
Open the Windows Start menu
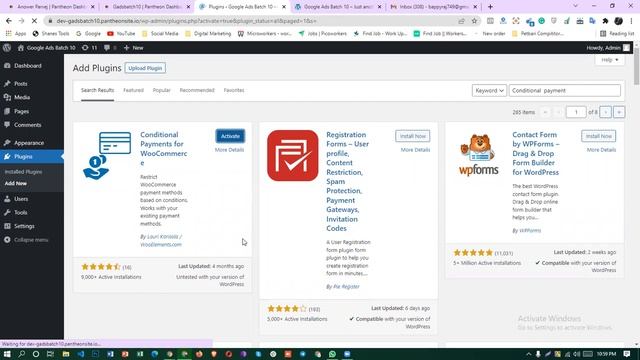click(7, 354)
